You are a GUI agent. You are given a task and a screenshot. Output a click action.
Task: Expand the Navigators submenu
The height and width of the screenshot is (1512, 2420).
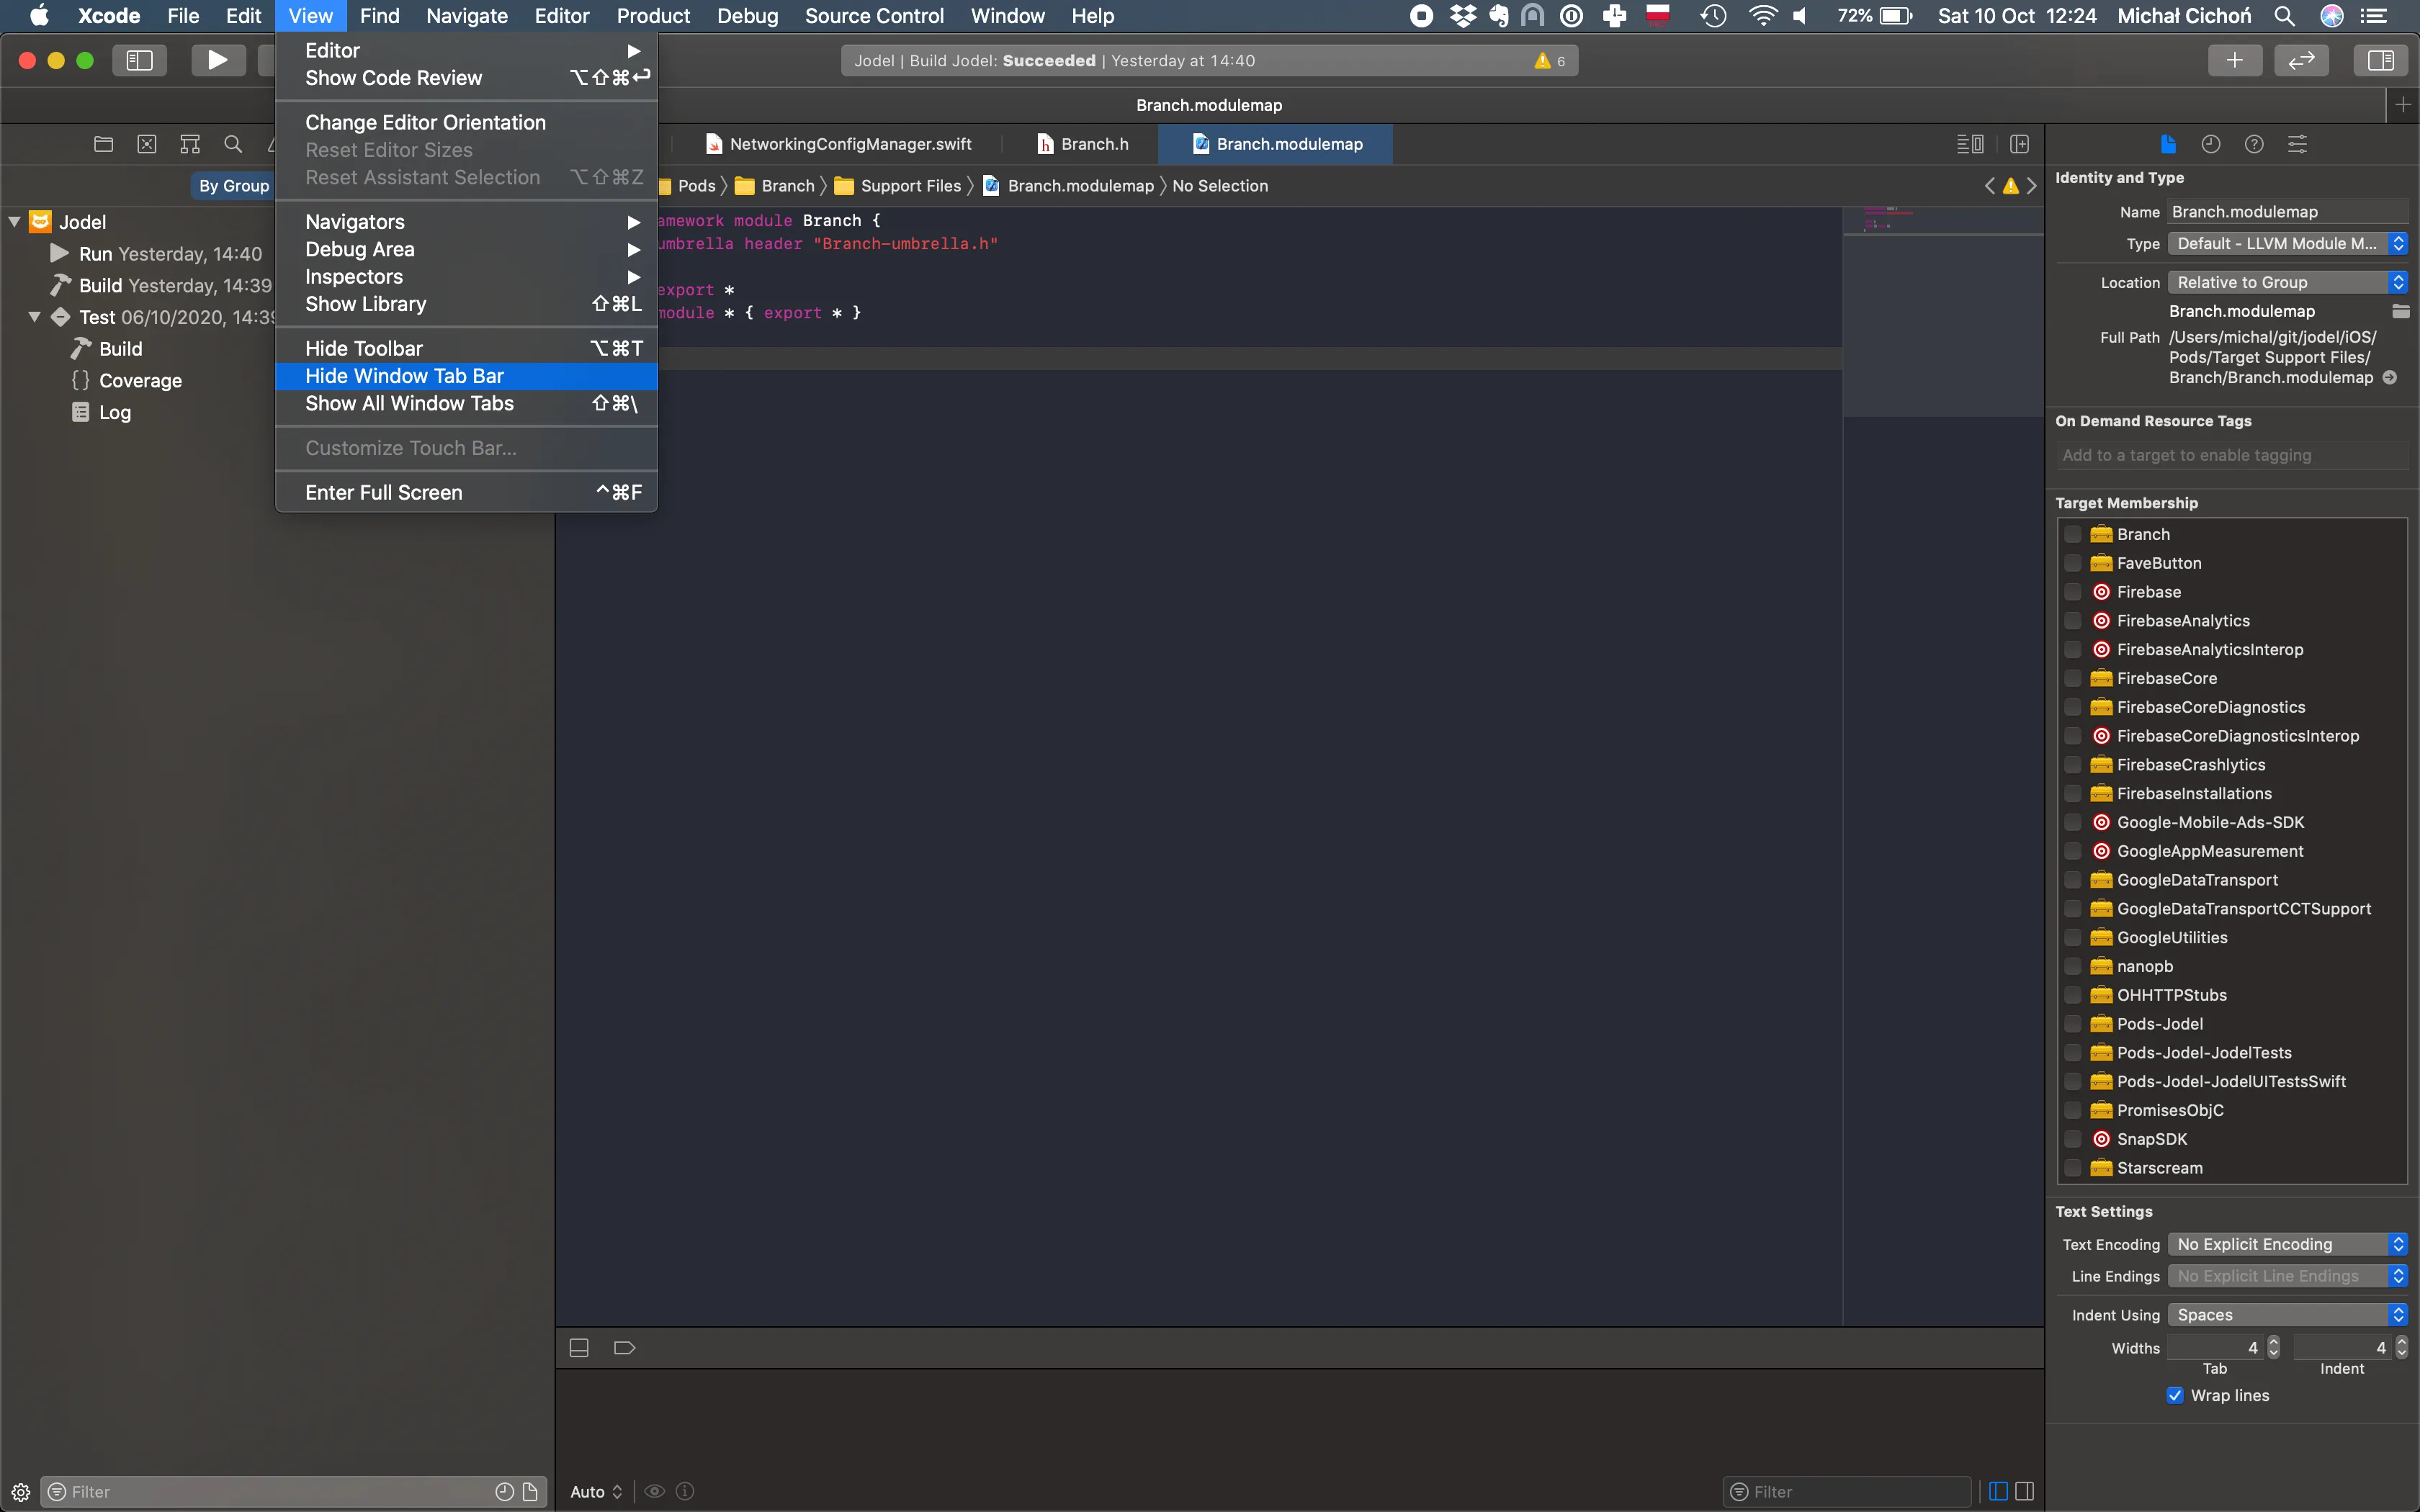coord(466,222)
